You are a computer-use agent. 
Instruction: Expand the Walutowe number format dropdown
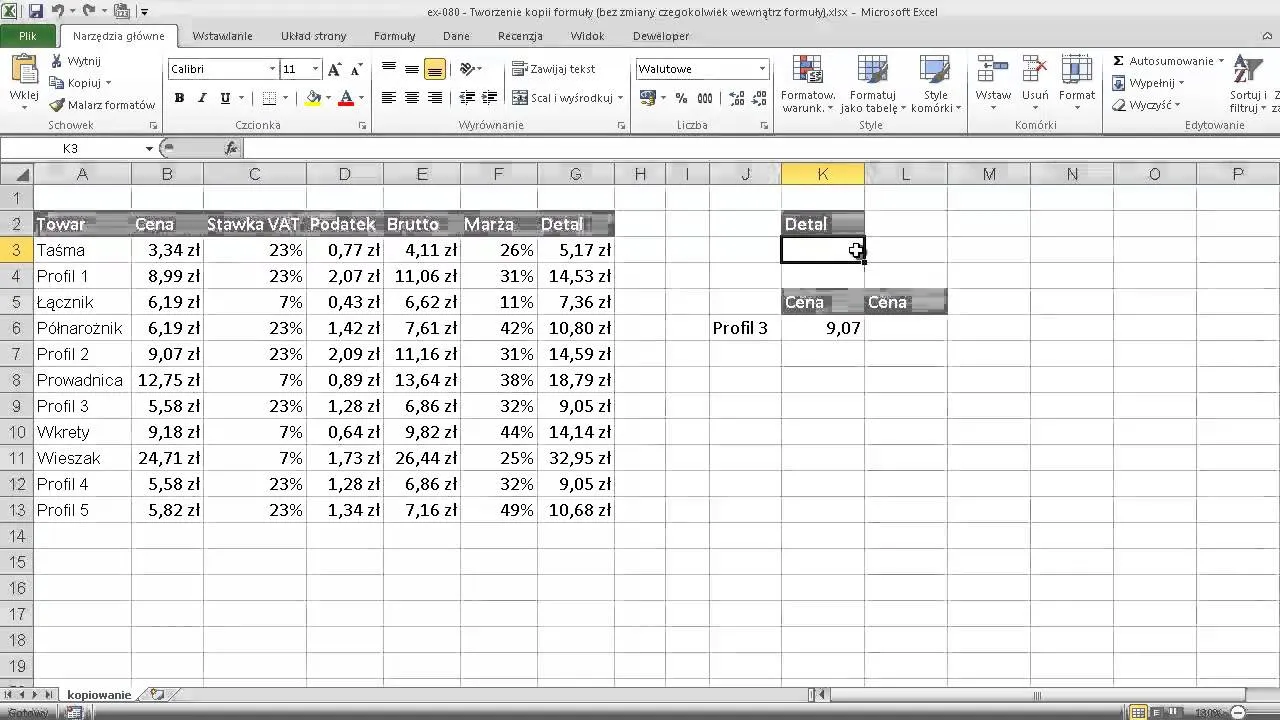[762, 69]
